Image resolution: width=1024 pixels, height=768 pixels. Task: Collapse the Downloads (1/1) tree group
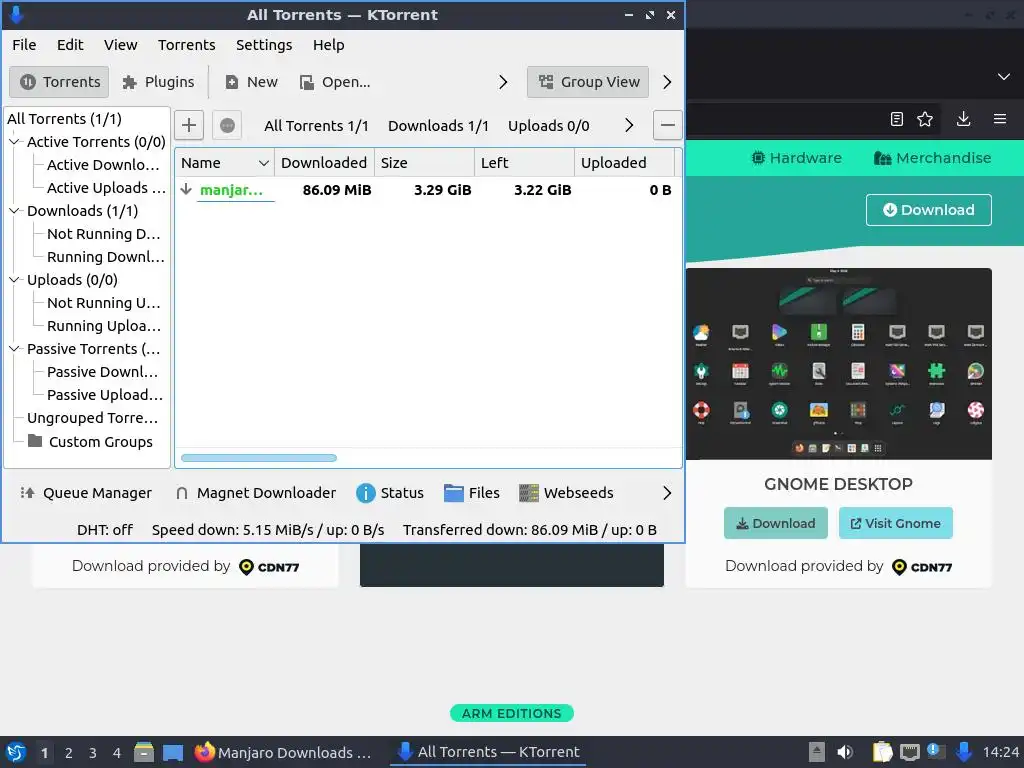click(x=14, y=210)
